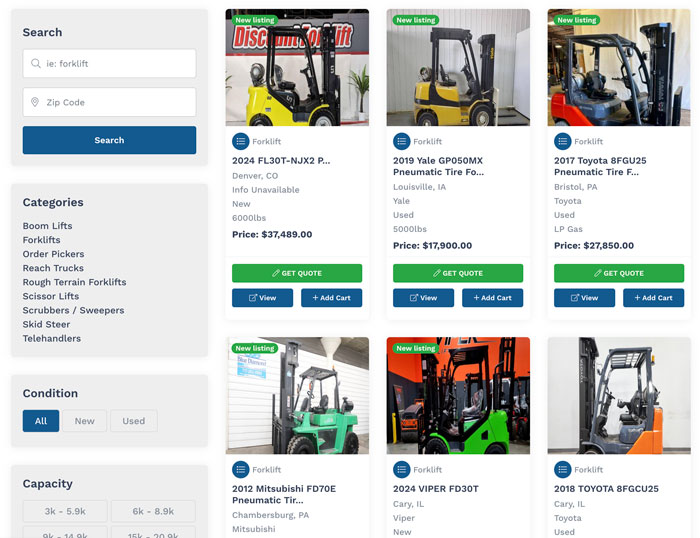Get quote for 2017 Toyota 8FGU25
Screen dimensions: 700x538
pyautogui.click(x=619, y=273)
